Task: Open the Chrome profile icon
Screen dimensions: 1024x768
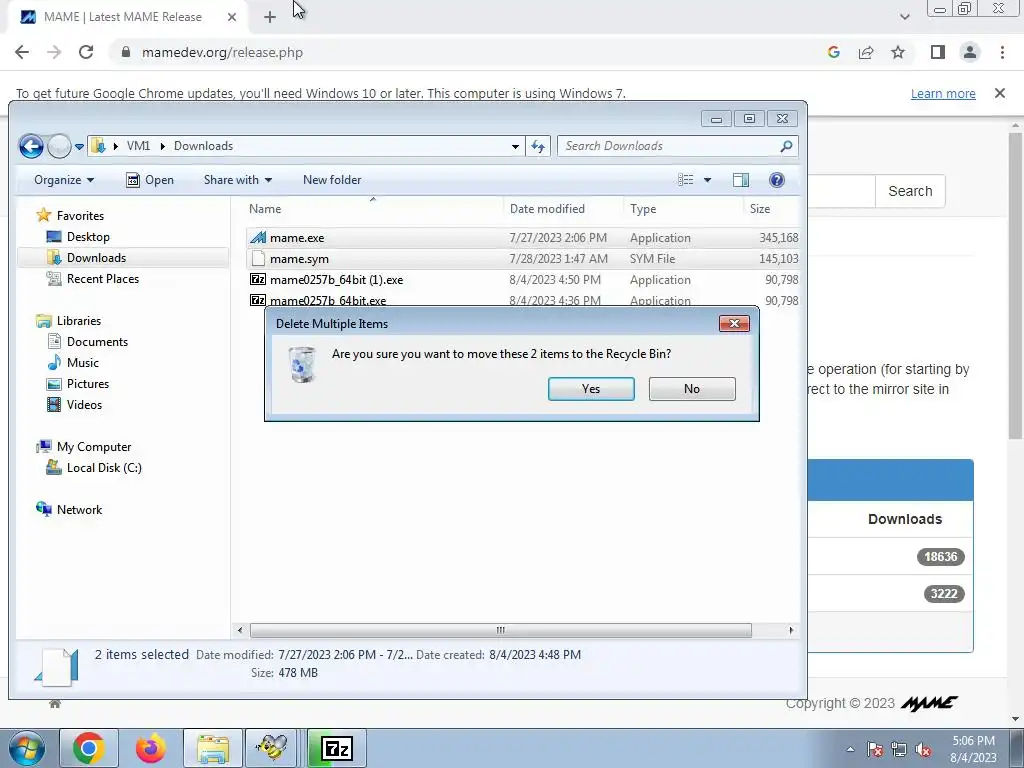Action: [x=970, y=52]
